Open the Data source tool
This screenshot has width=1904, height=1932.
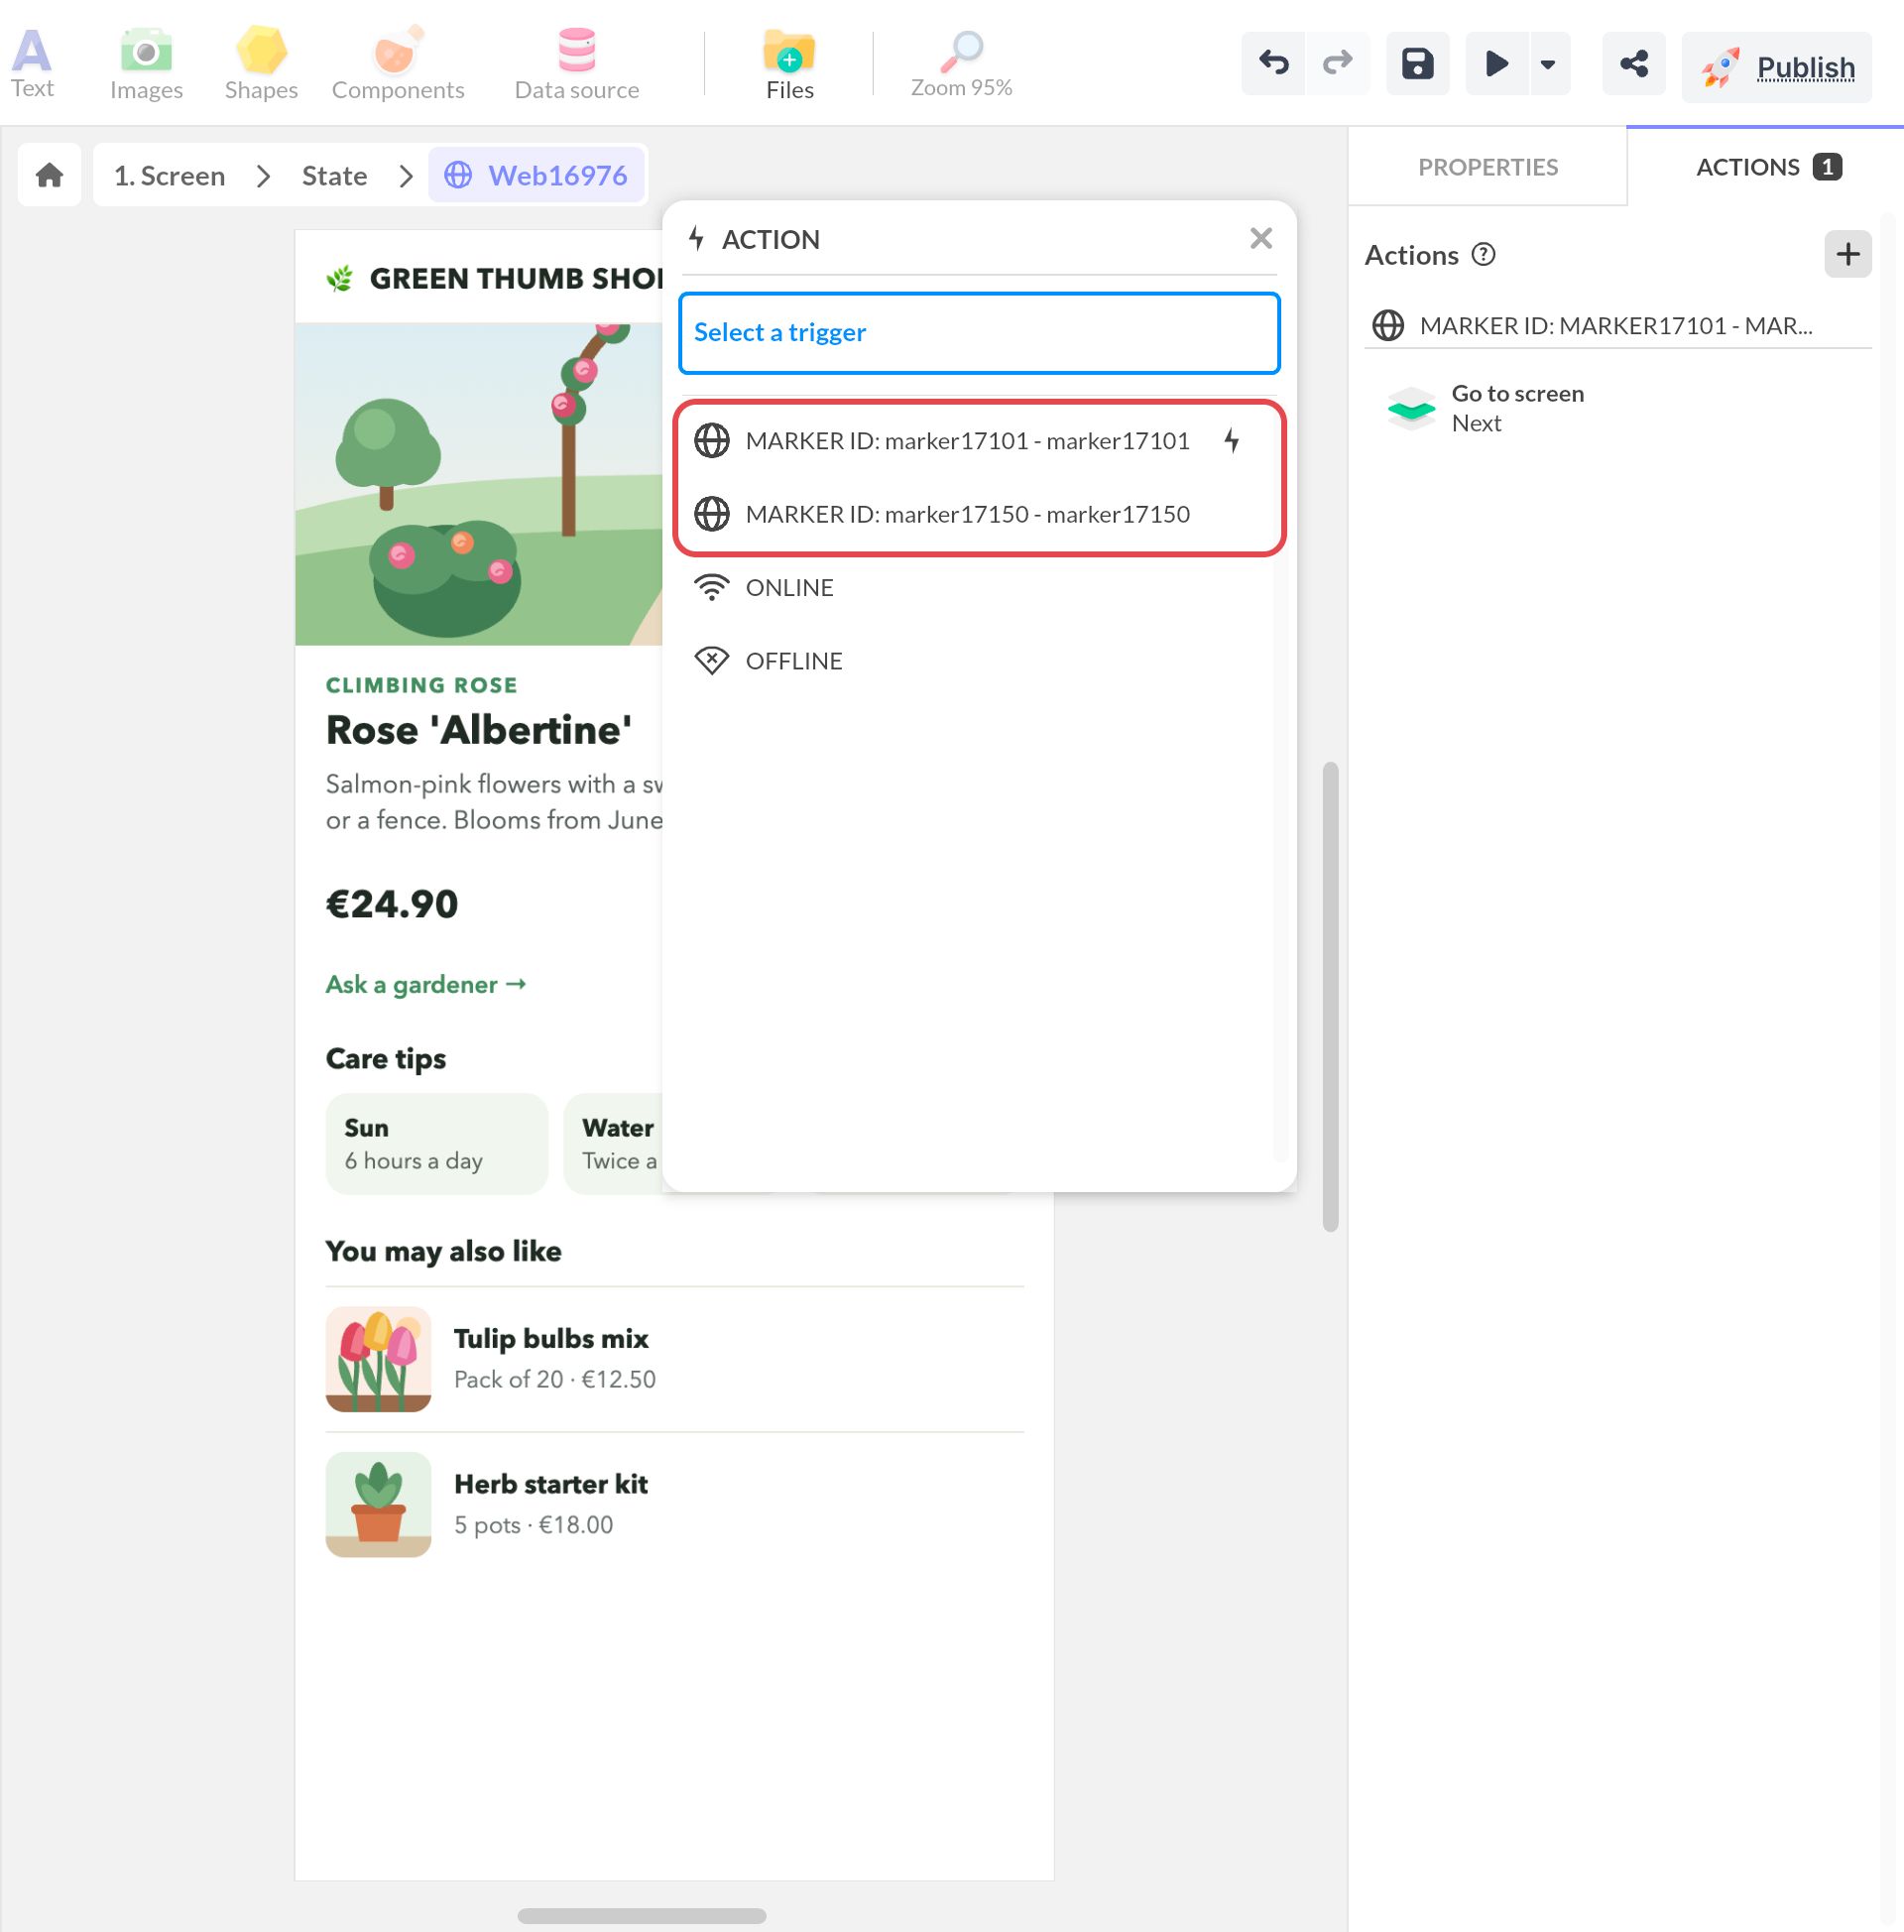[577, 63]
